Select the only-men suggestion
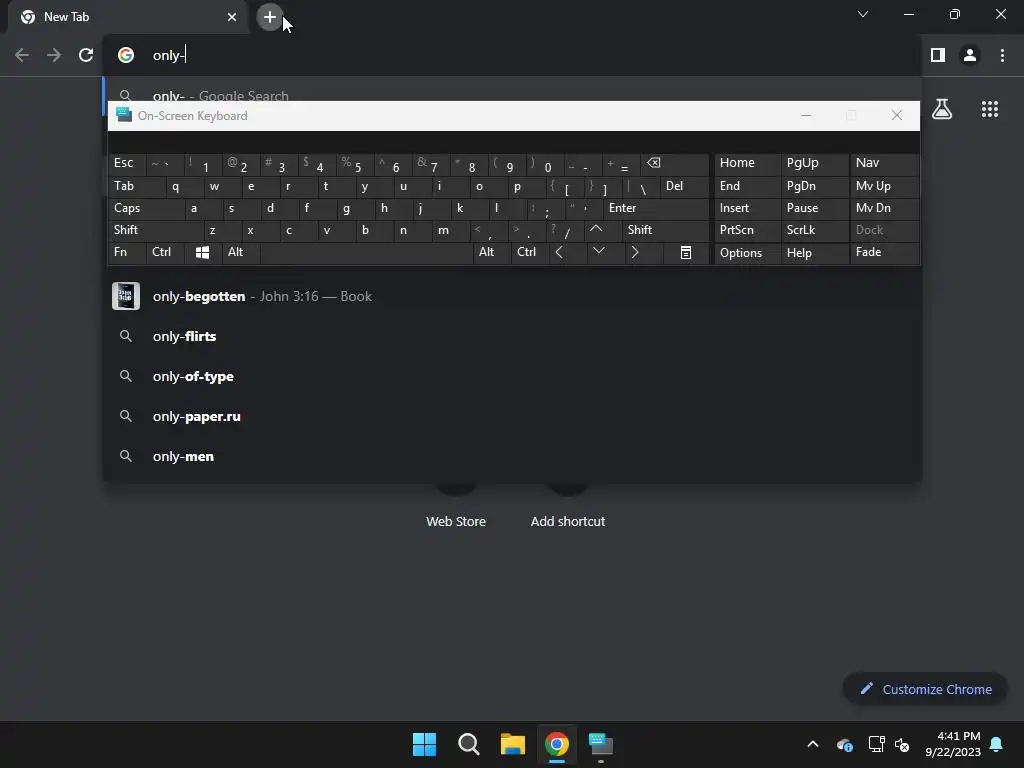 click(x=512, y=456)
